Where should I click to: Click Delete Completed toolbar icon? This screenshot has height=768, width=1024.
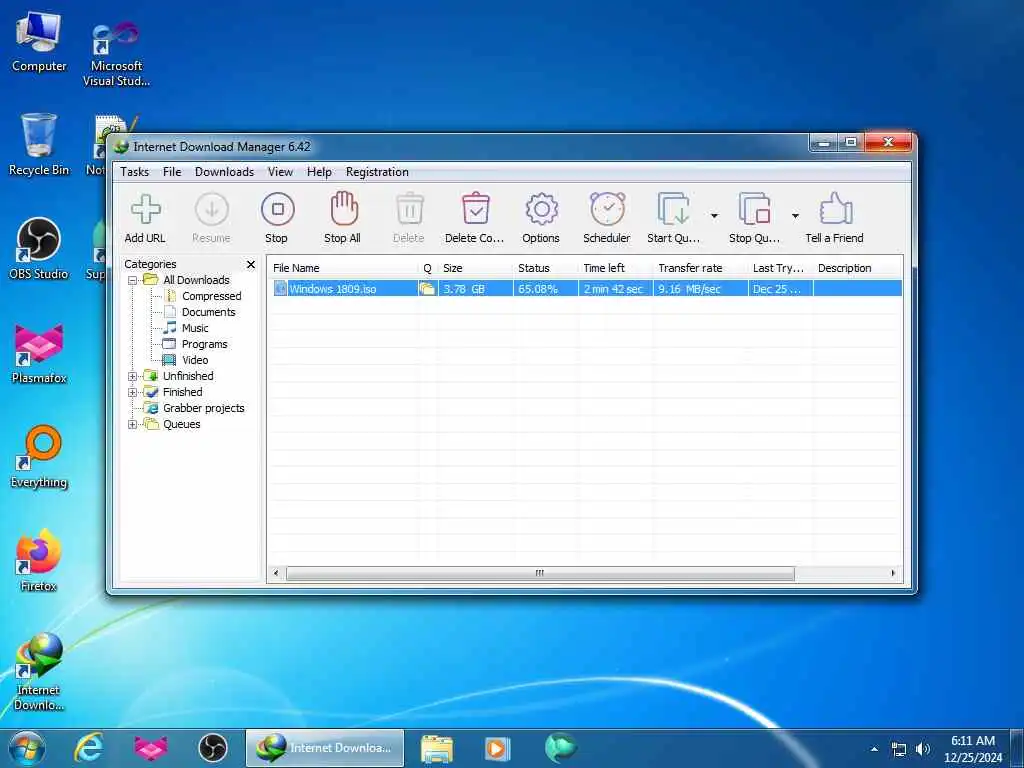coord(475,209)
